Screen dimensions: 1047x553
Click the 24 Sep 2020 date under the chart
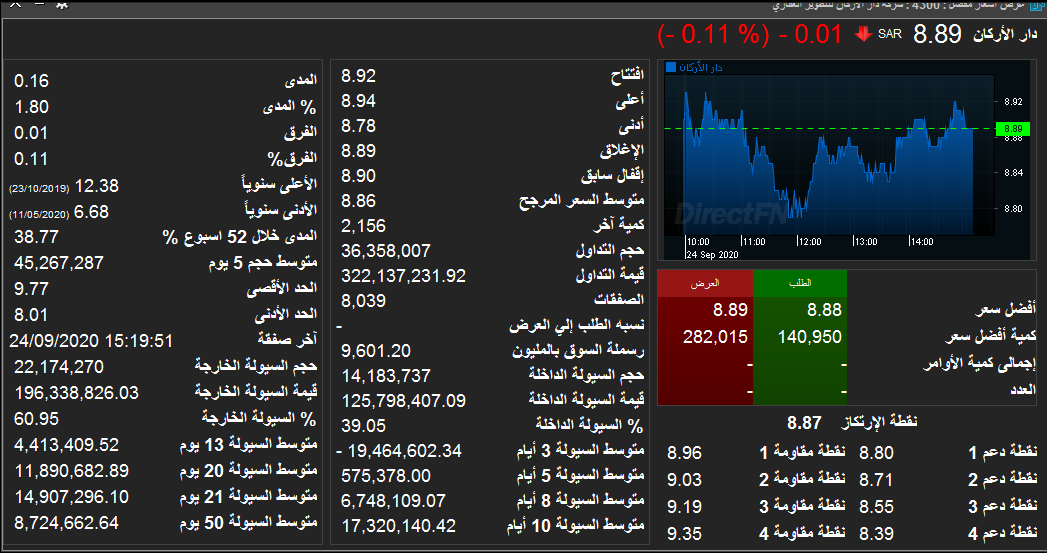[x=712, y=254]
